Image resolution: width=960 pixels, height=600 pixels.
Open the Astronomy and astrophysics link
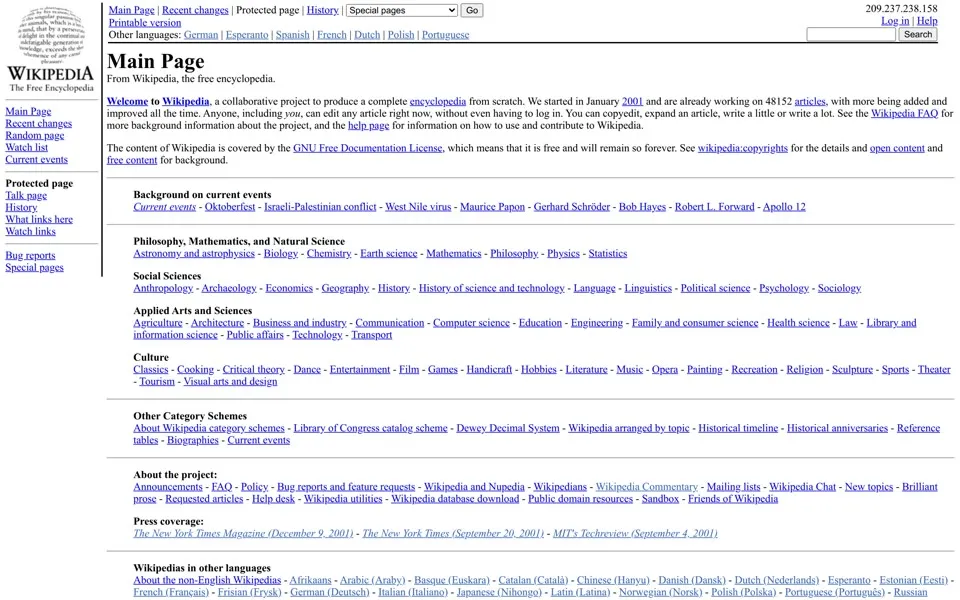pyautogui.click(x=194, y=253)
